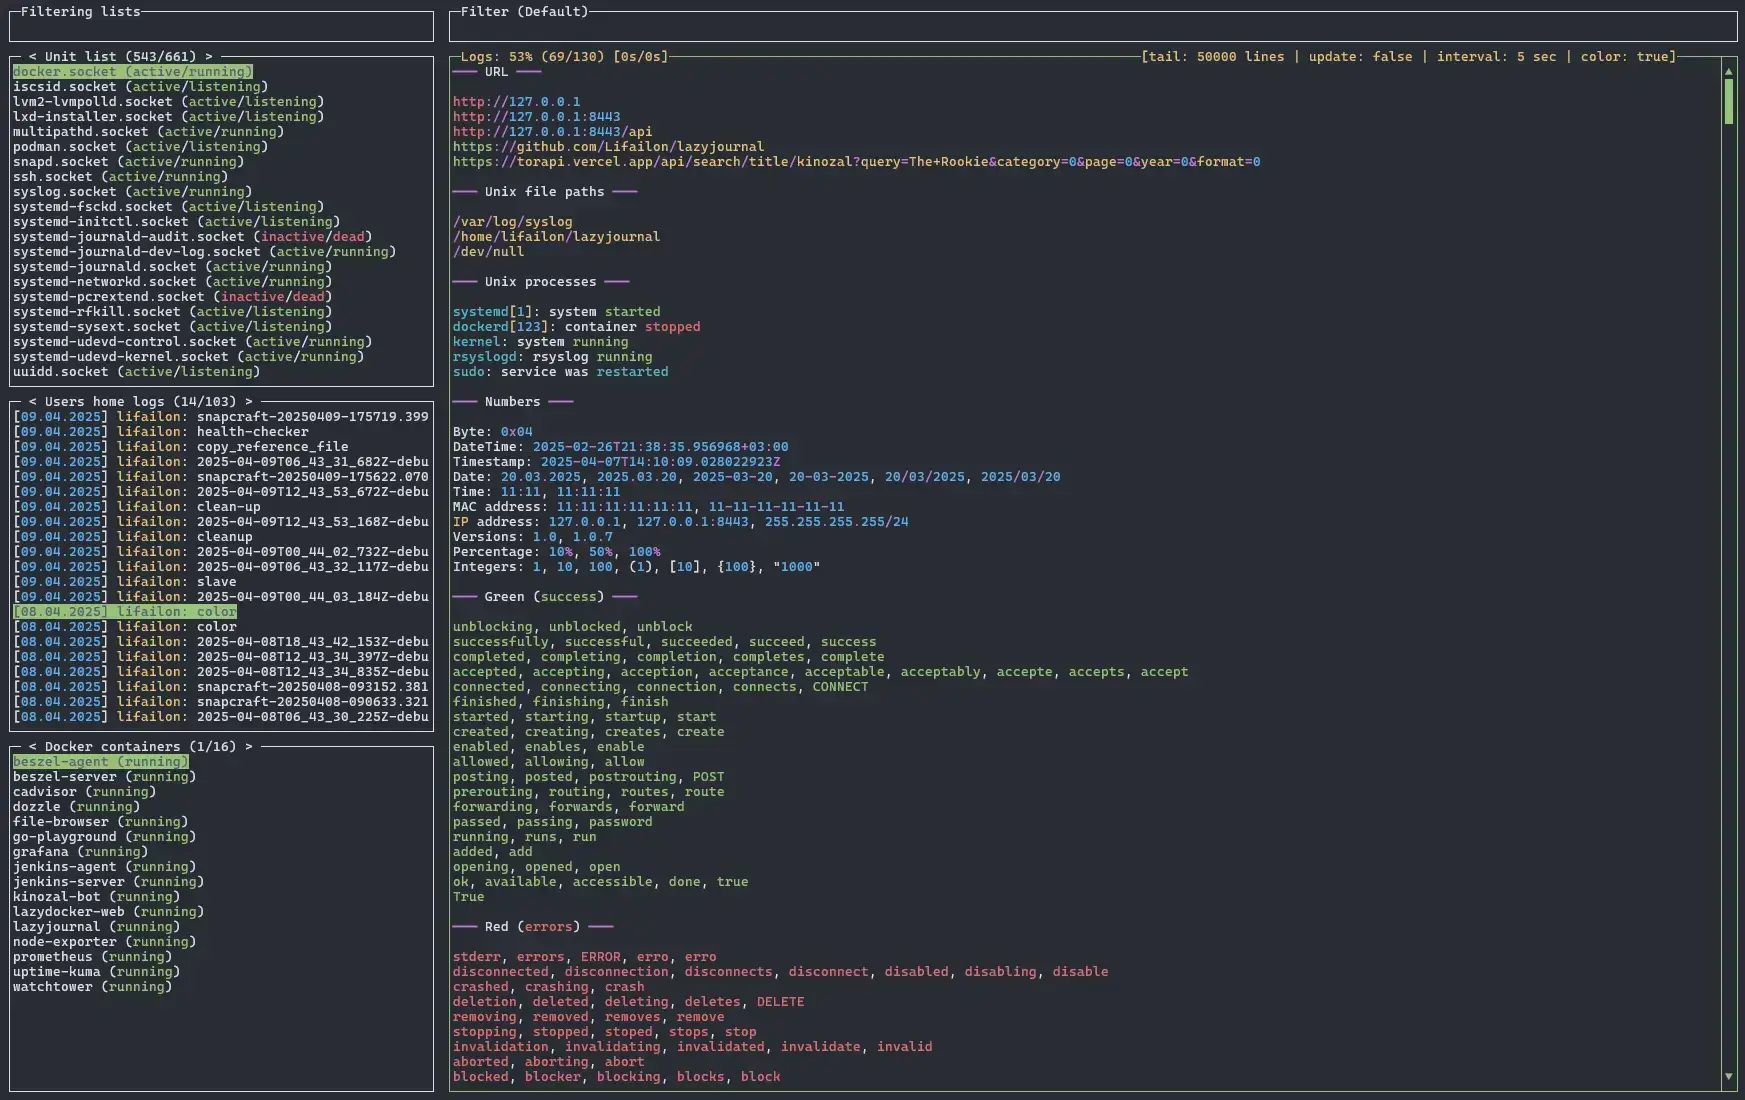Viewport: 1745px width, 1100px height.
Task: Select beszel-server container
Action: coord(105,777)
